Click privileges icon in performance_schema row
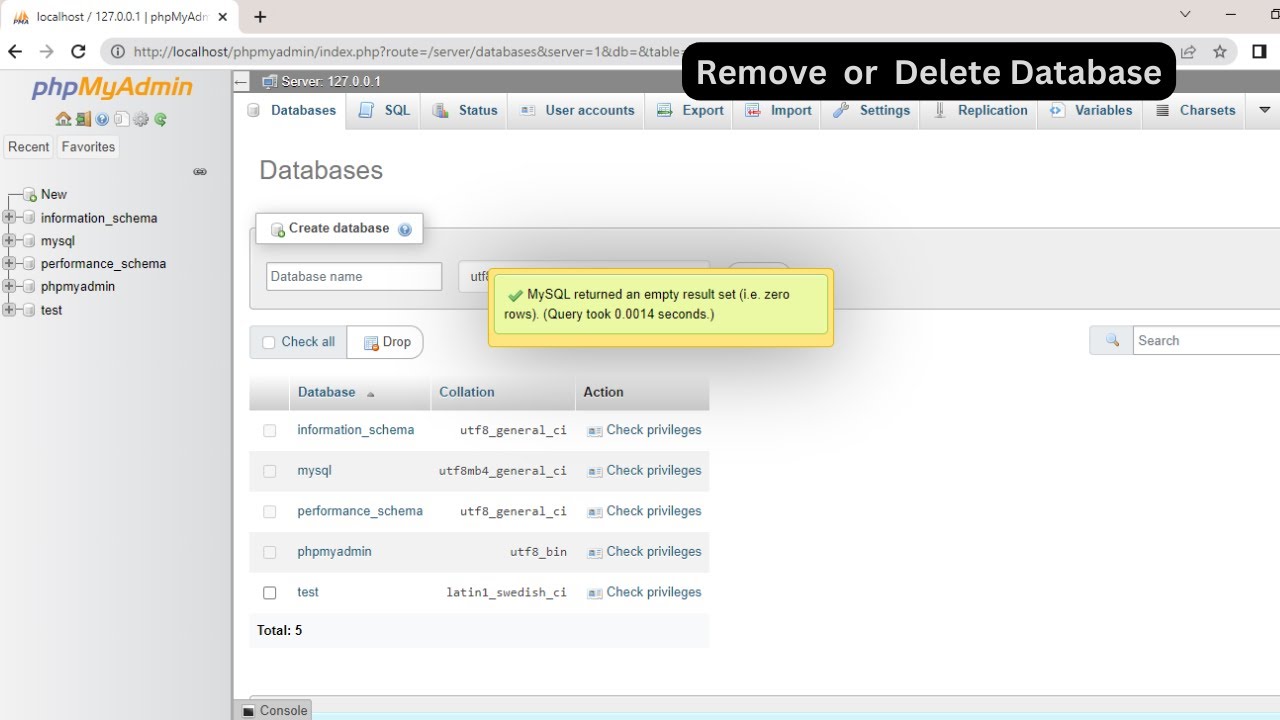 595,512
